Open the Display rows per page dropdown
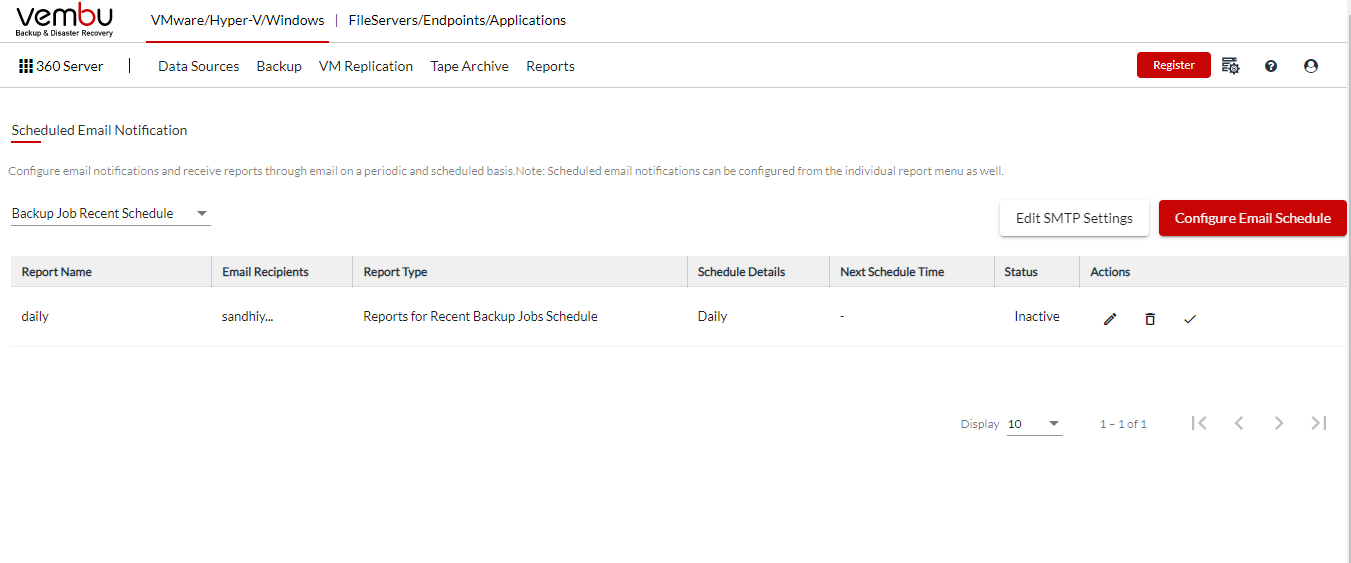Viewport: 1351px width, 563px height. click(x=1034, y=424)
